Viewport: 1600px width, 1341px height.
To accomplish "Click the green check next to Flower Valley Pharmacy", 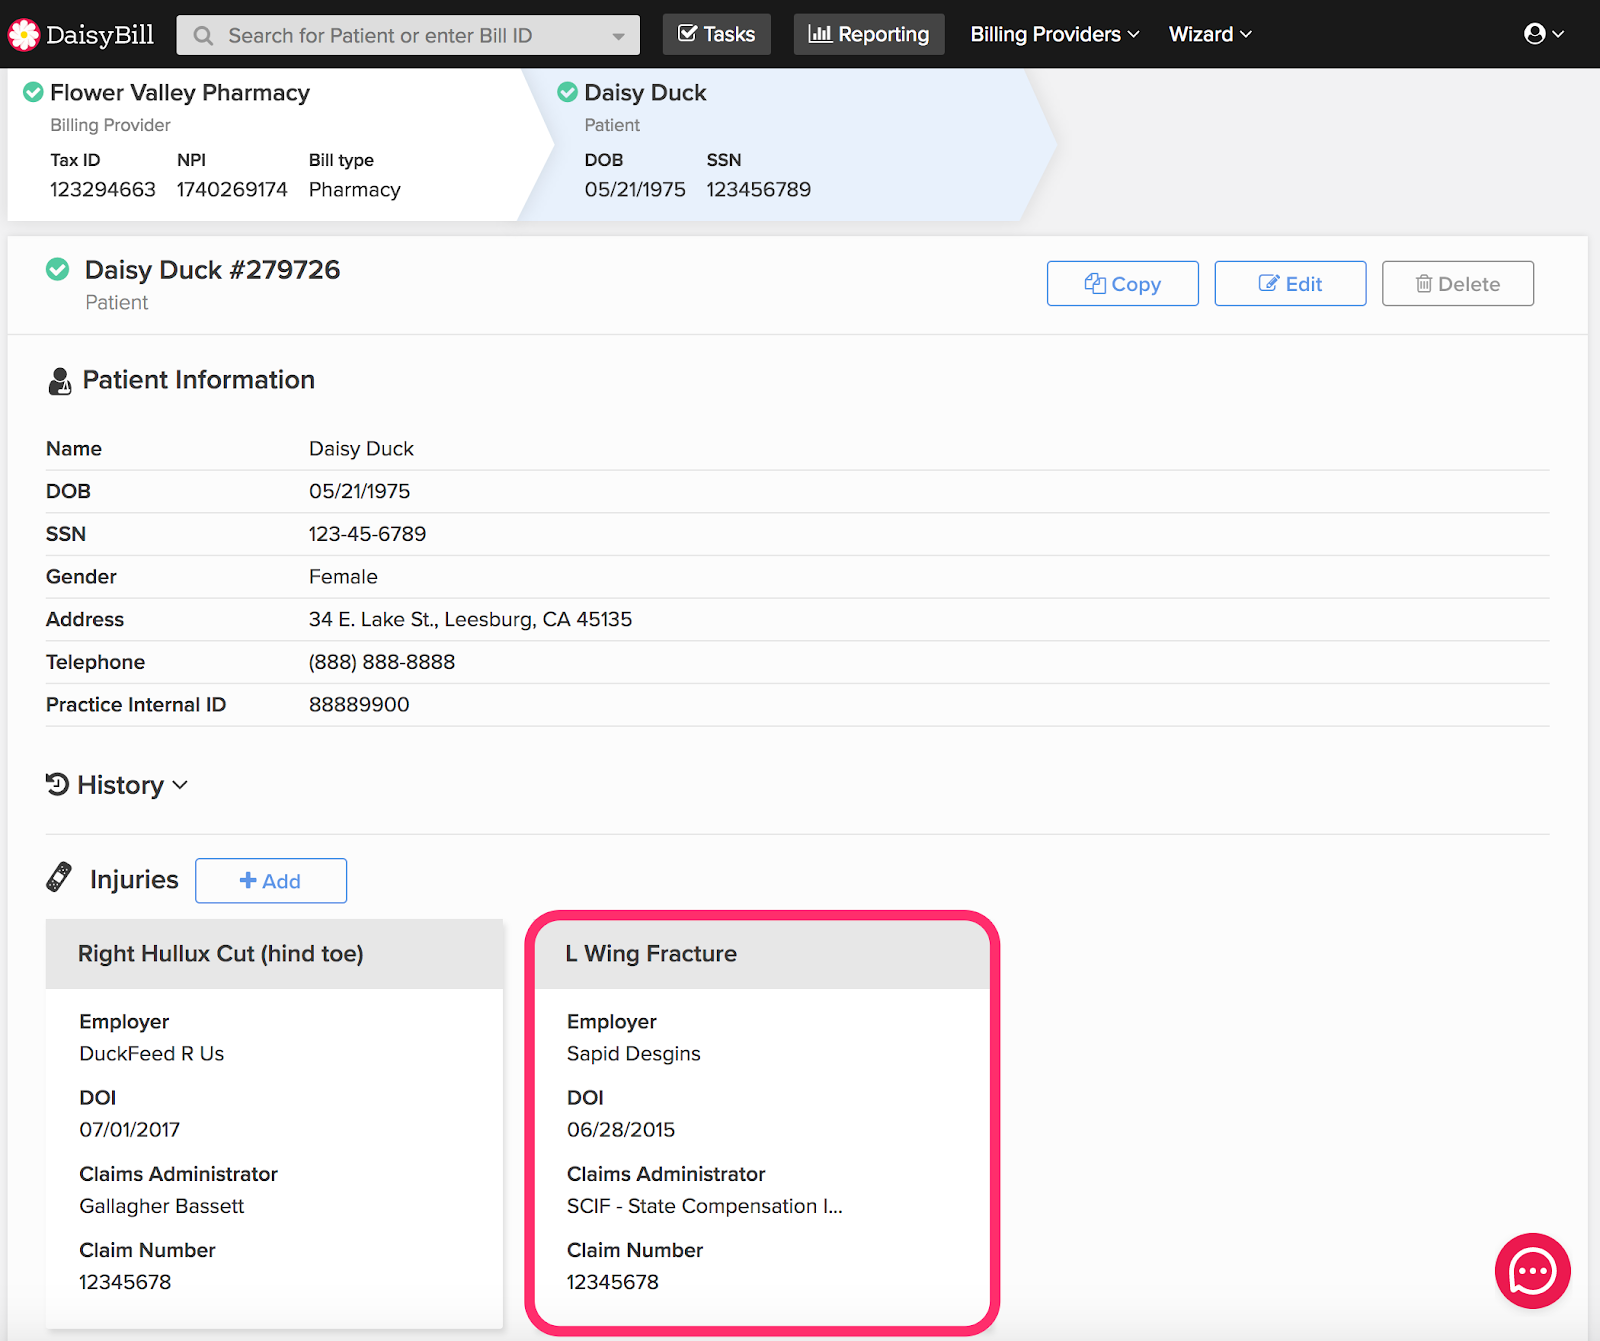I will (33, 92).
